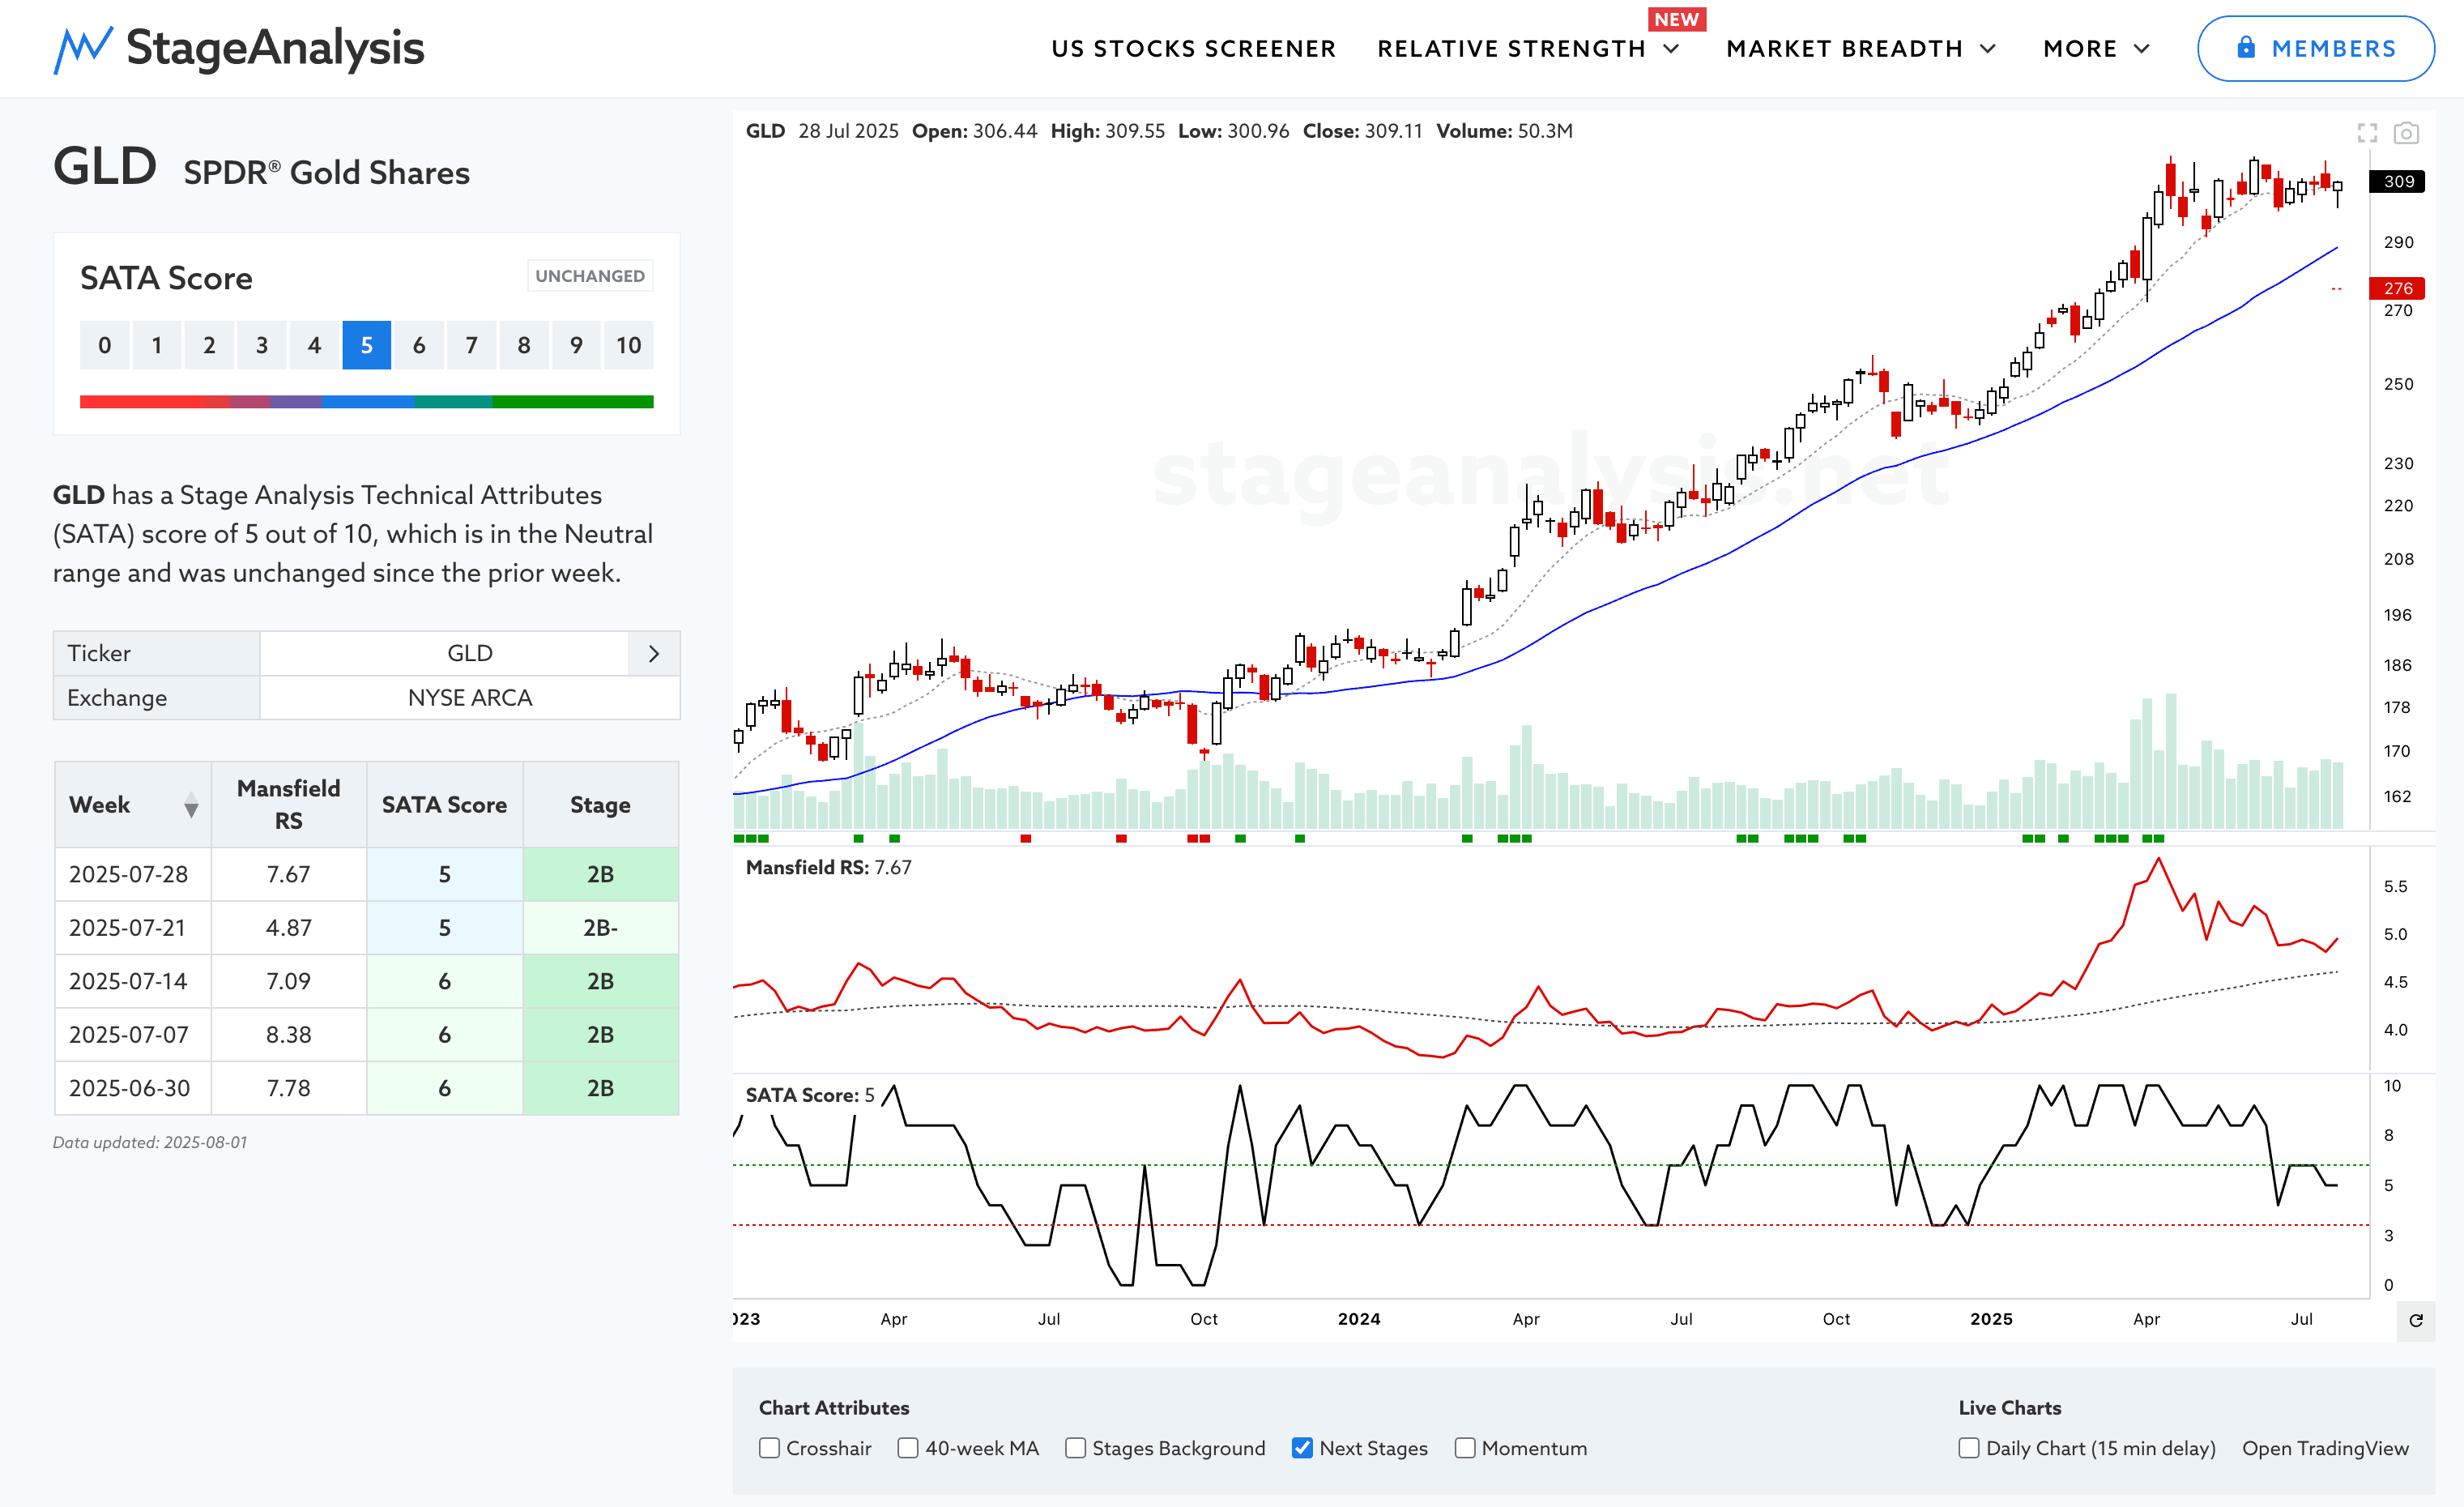Image resolution: width=2464 pixels, height=1507 pixels.
Task: Click the Mansfield RS column header
Action: click(x=289, y=804)
